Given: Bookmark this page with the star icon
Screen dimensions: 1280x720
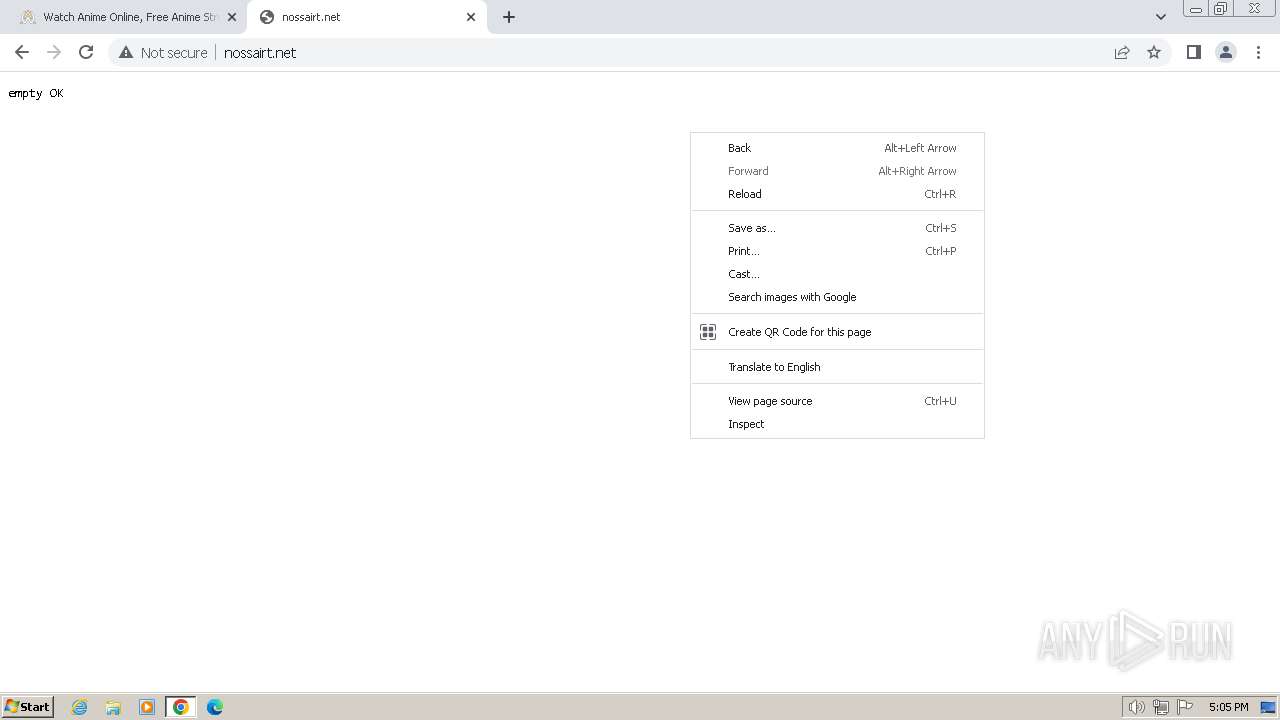Looking at the screenshot, I should coord(1154,53).
